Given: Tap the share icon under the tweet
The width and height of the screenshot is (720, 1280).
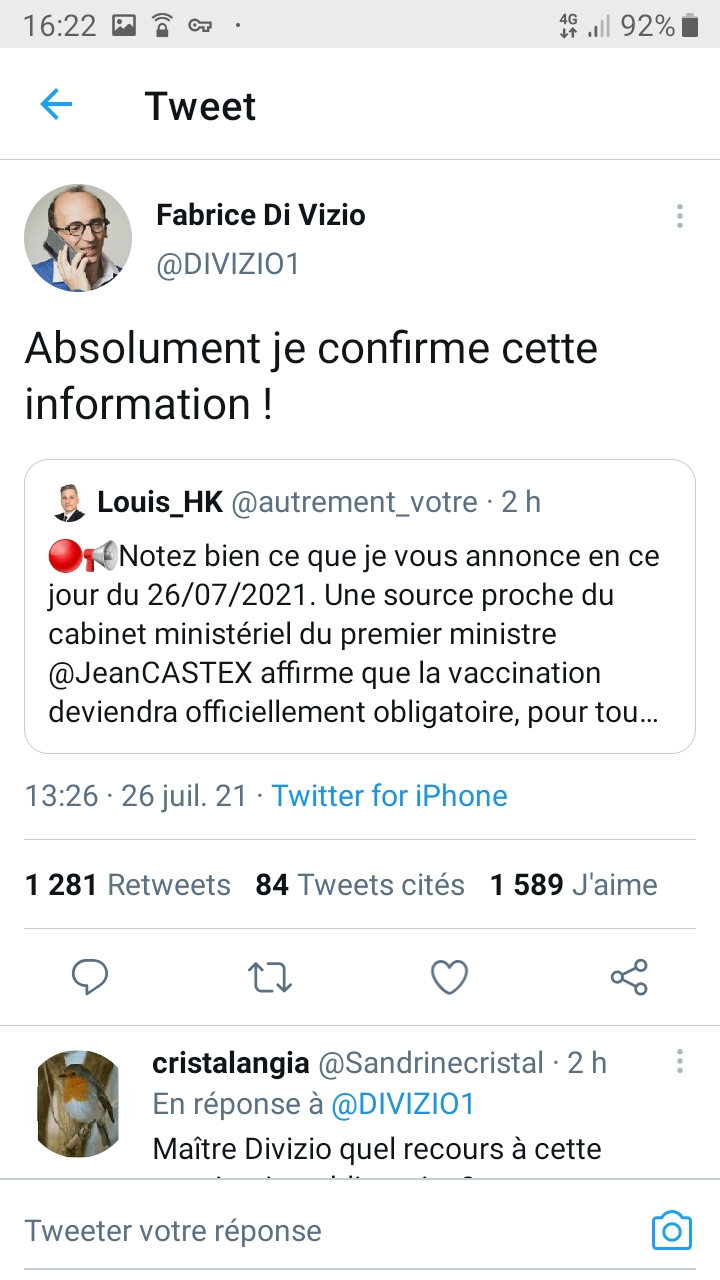Looking at the screenshot, I should click(629, 977).
